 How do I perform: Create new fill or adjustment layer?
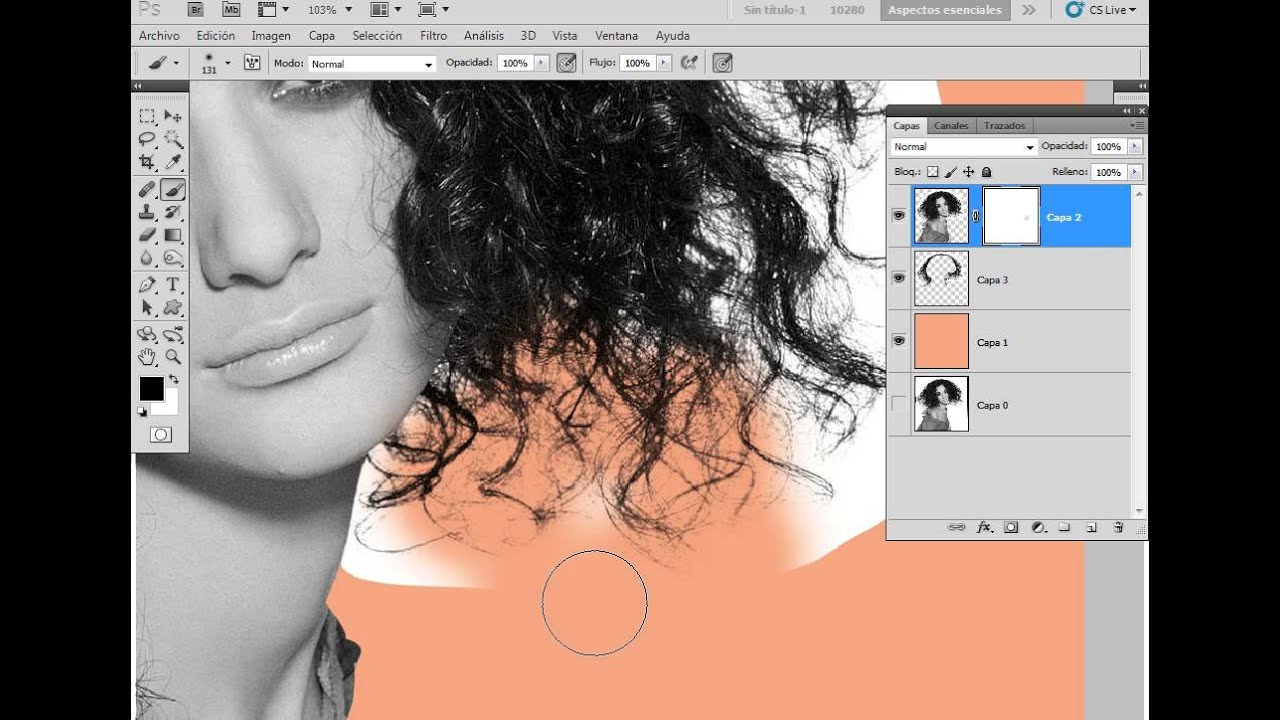coord(1038,527)
